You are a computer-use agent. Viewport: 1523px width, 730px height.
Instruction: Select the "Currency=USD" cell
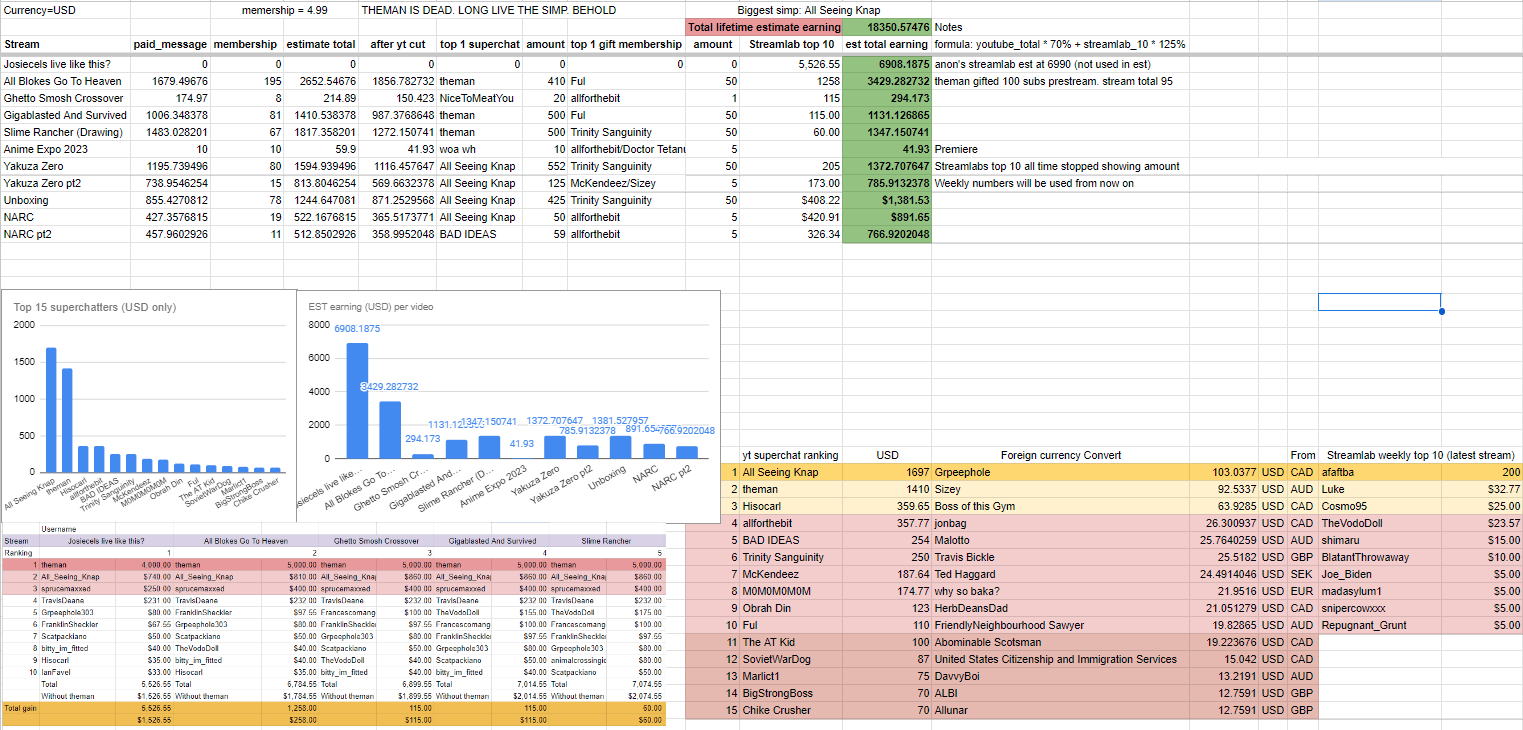point(65,10)
